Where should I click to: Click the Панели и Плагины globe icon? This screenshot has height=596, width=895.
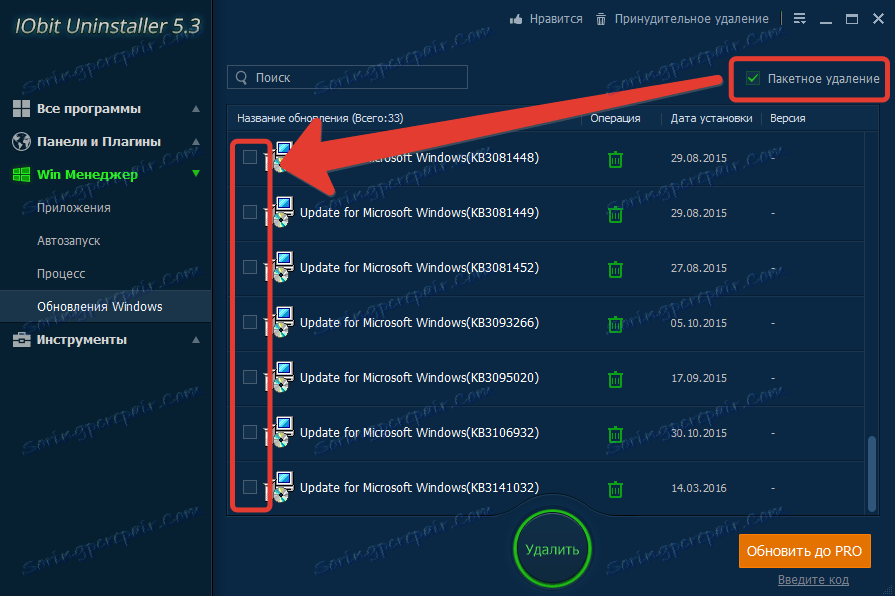point(21,142)
